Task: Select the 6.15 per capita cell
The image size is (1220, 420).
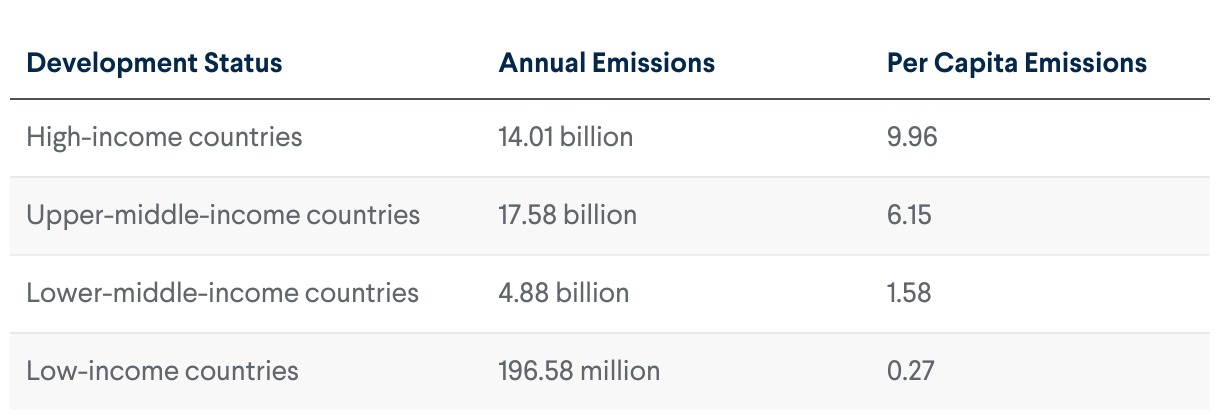Action: click(x=908, y=214)
